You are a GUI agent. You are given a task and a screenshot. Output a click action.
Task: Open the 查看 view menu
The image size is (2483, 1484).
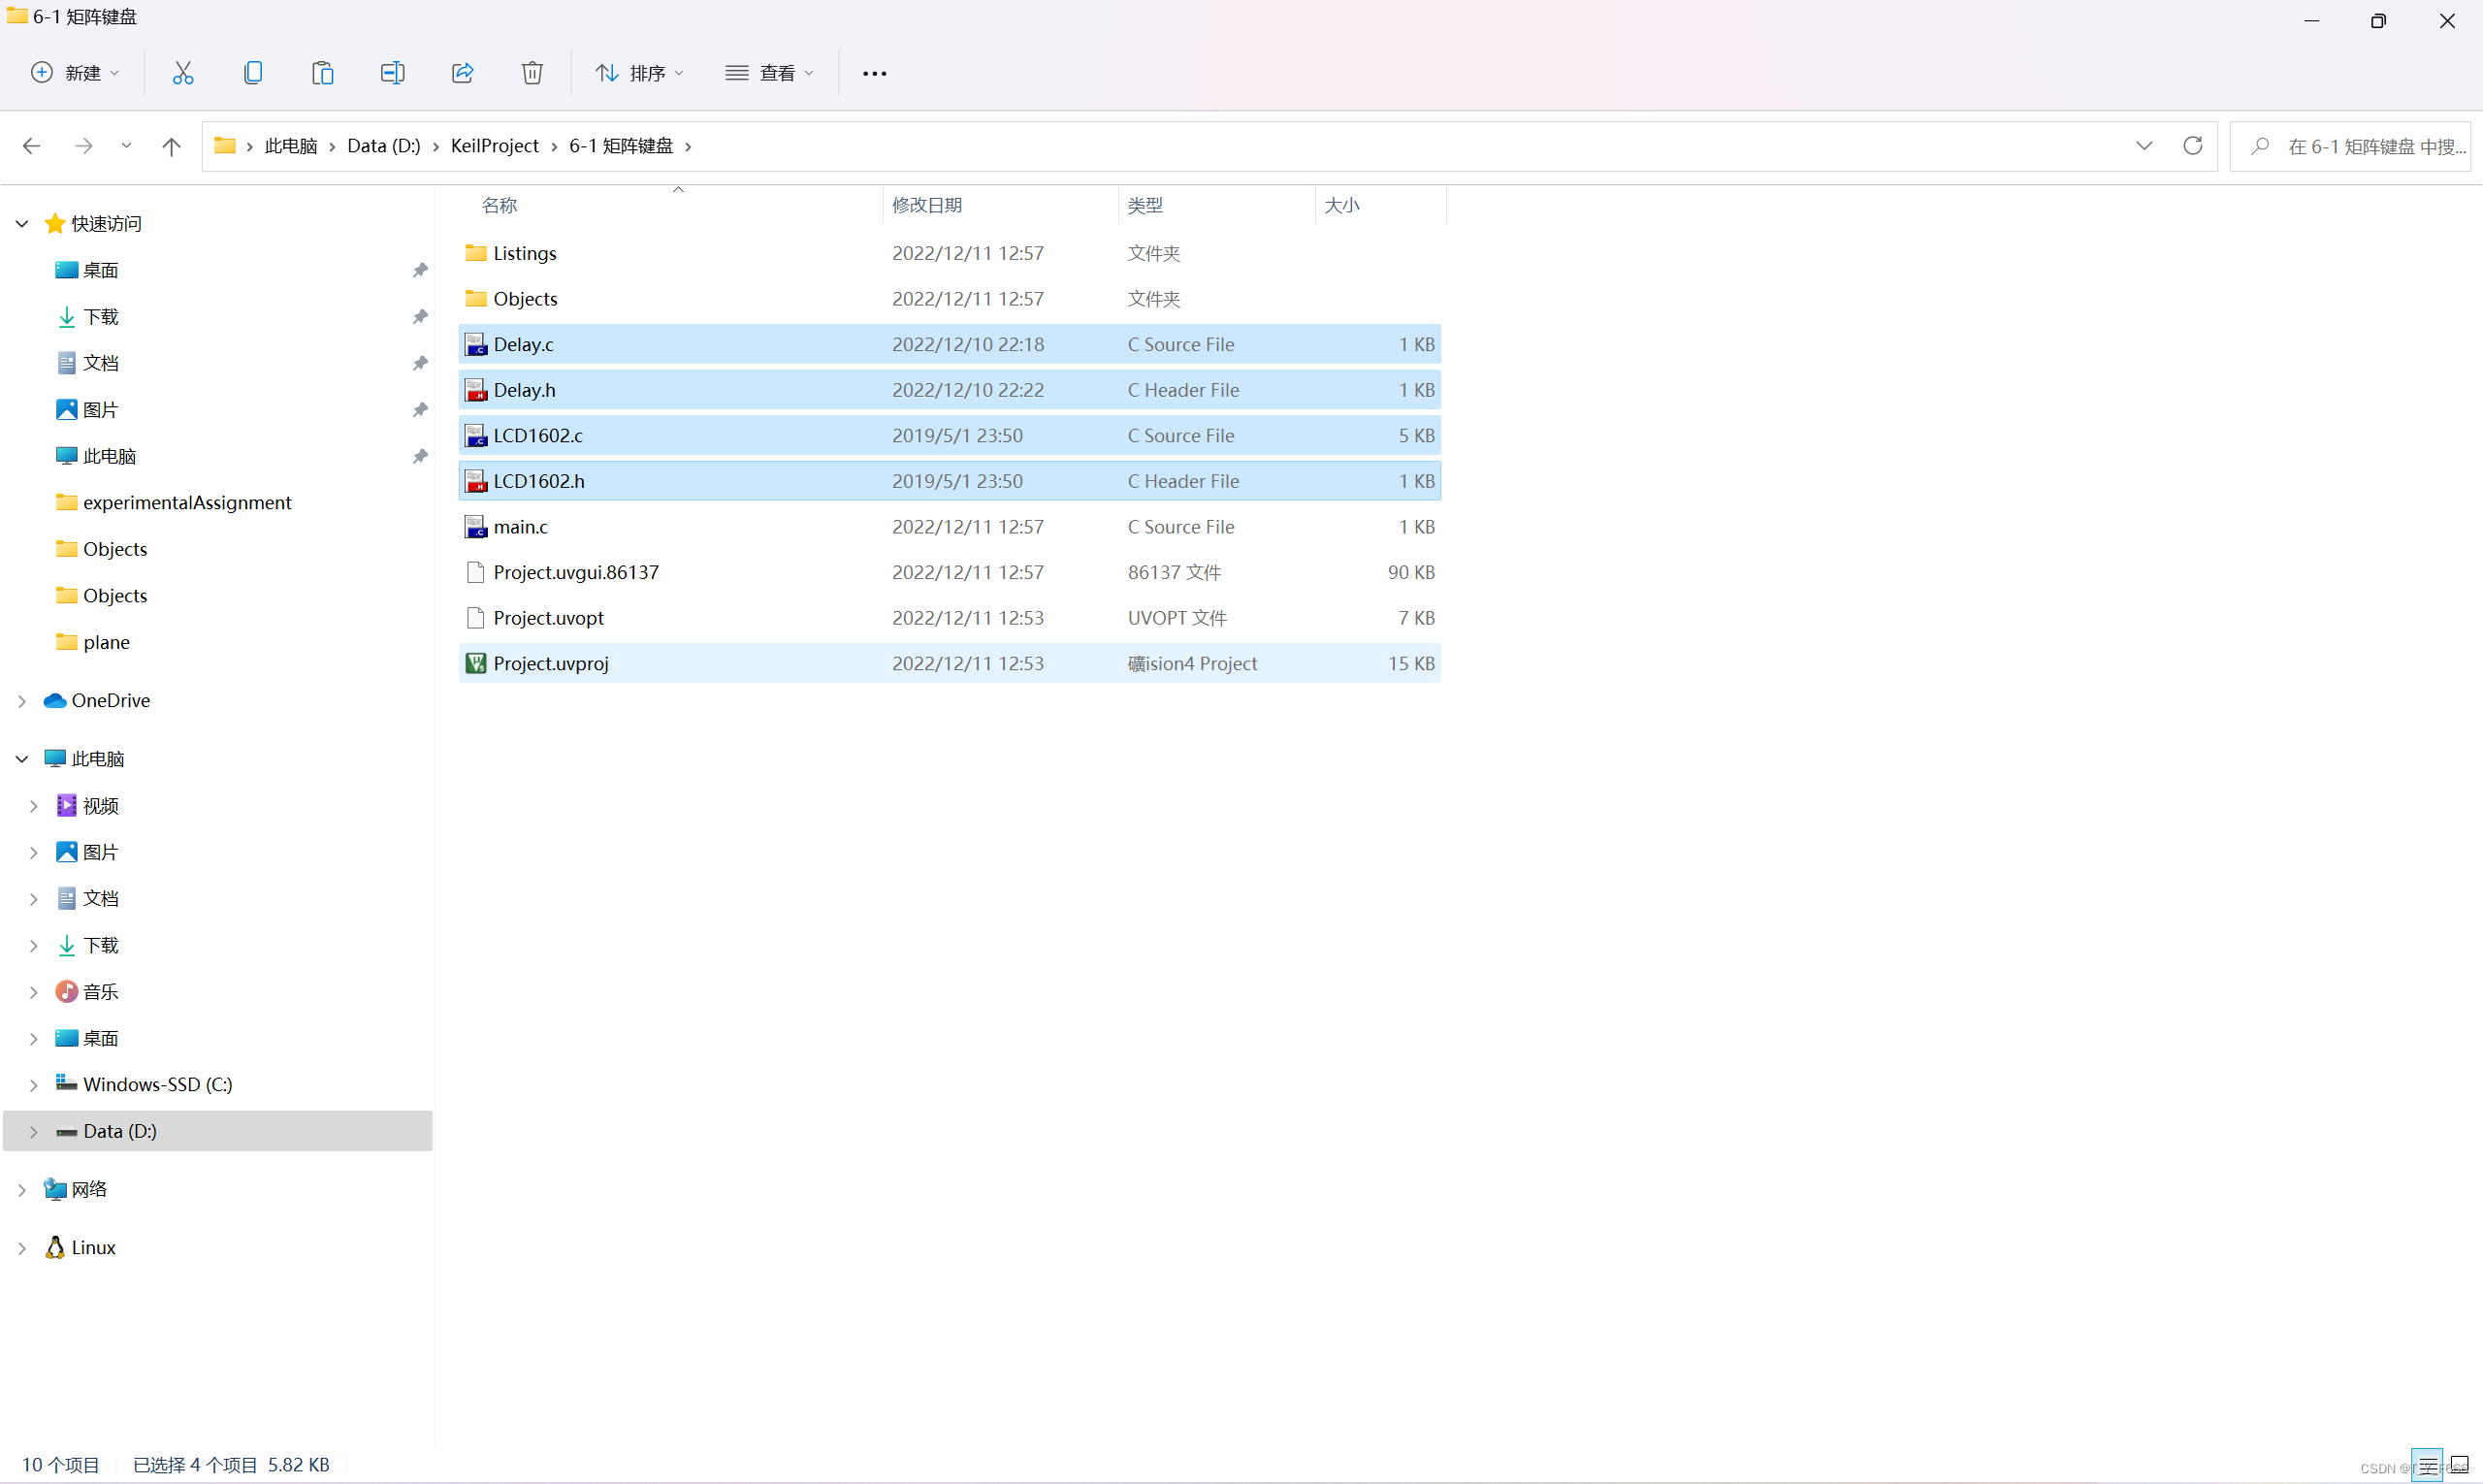pyautogui.click(x=770, y=73)
